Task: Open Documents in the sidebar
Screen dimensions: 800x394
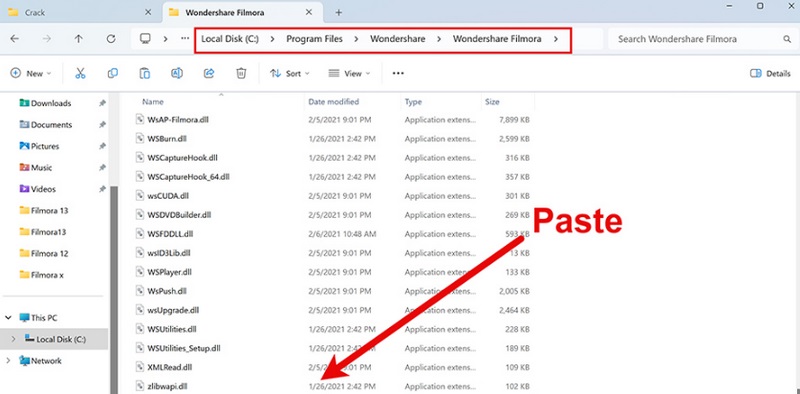Action: 51,125
